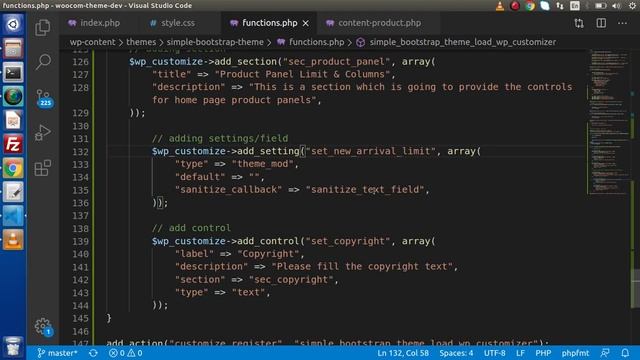Open the Search view in activity bar
The height and width of the screenshot is (360, 640).
[43, 62]
